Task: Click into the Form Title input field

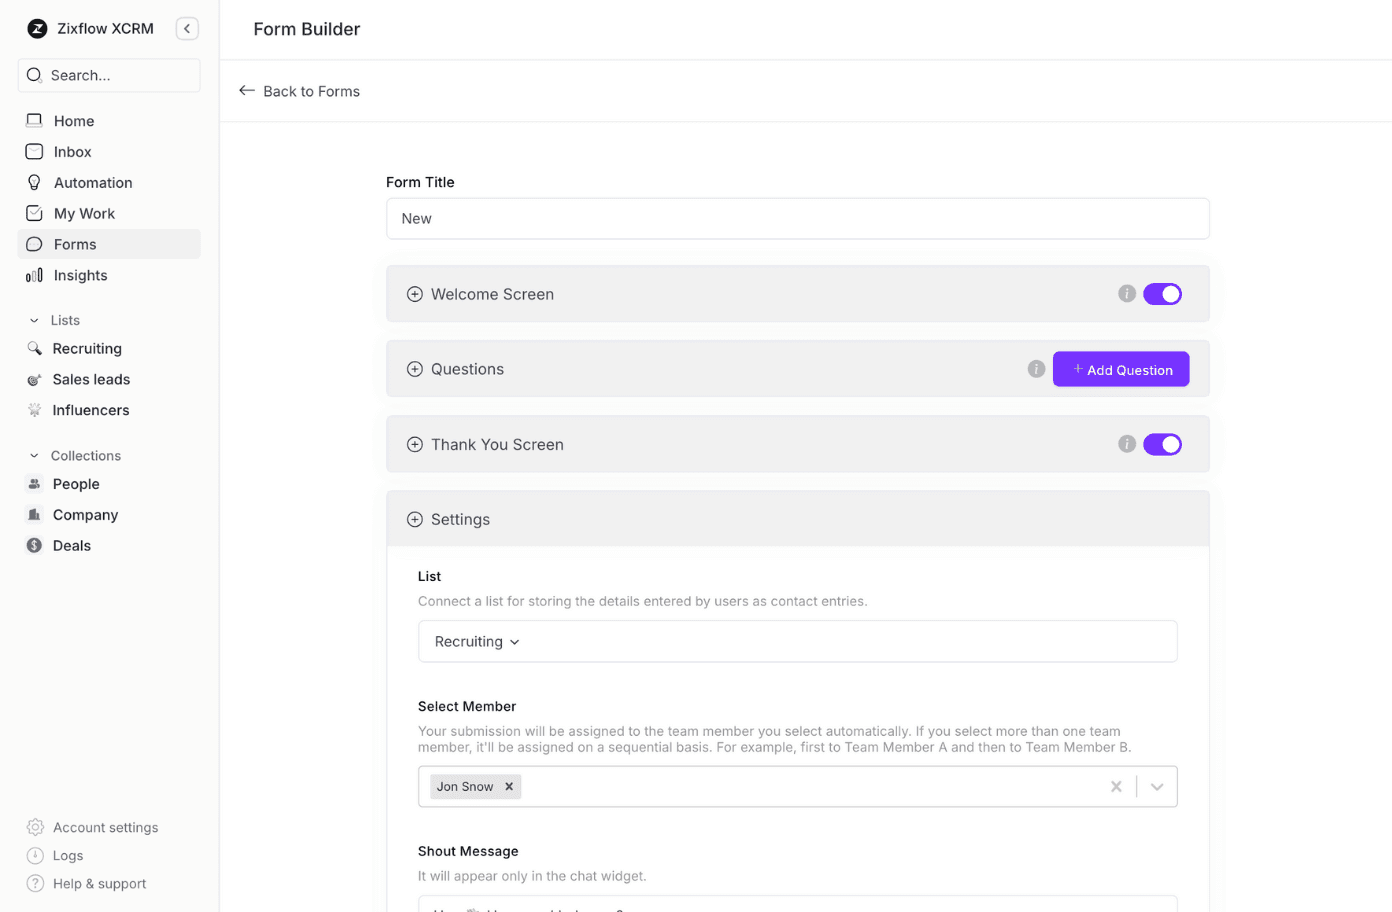Action: [x=797, y=219]
